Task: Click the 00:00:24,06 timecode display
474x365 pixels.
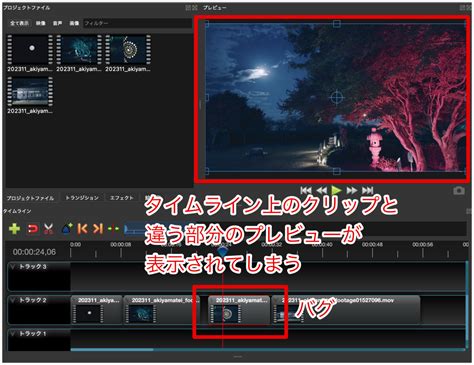Action: pos(34,252)
